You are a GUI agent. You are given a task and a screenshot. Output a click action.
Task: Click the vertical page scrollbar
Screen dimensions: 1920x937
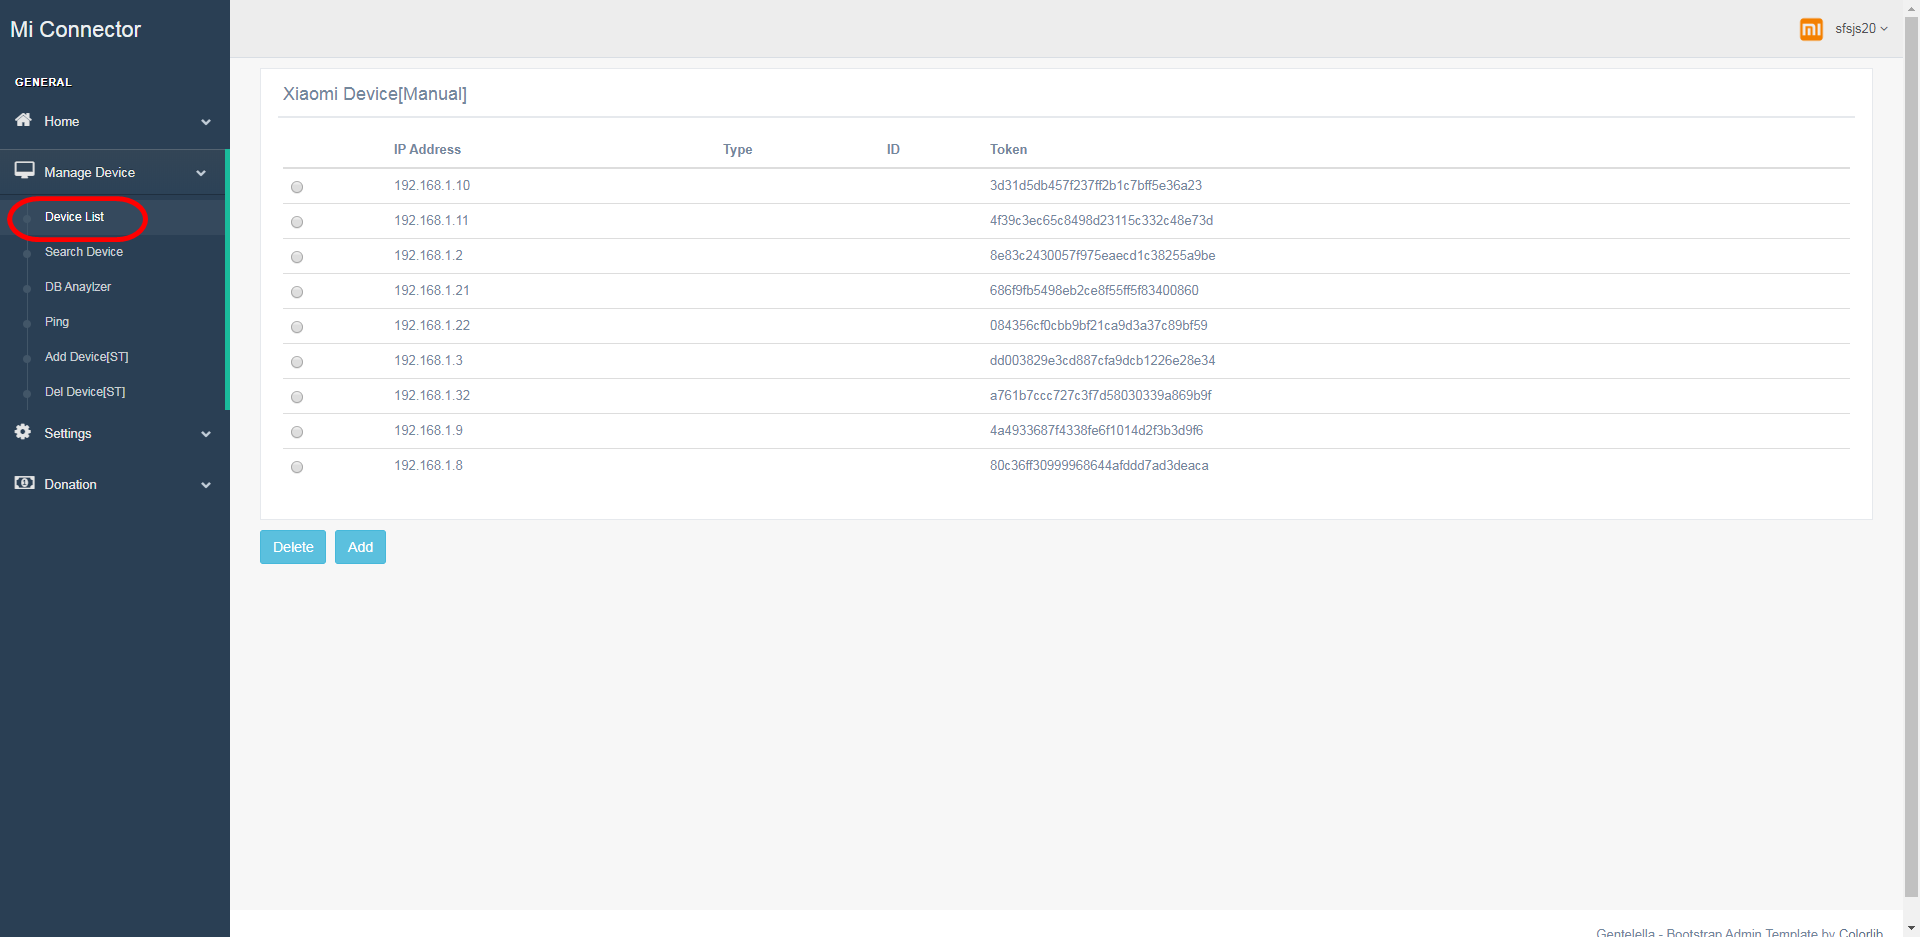click(x=1911, y=458)
